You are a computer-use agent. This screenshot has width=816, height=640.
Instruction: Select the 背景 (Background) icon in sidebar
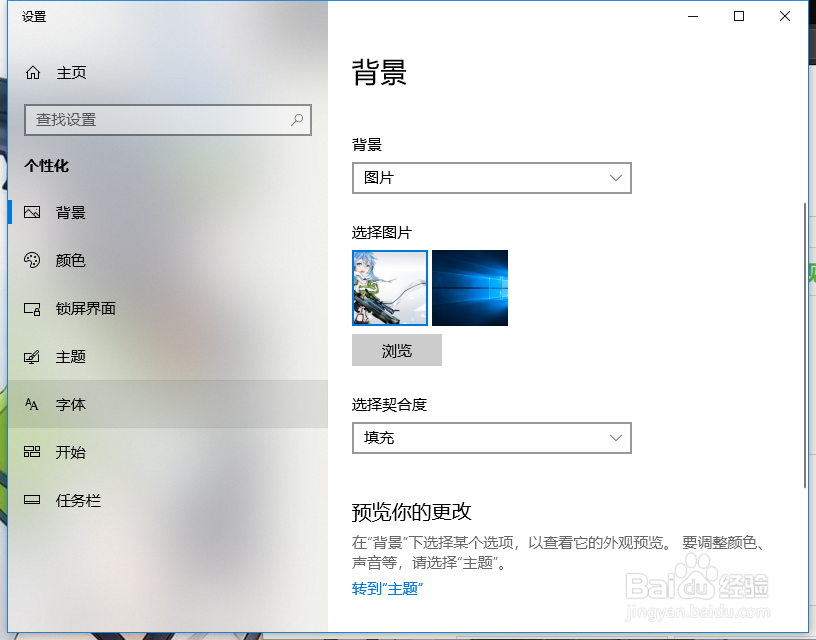pos(34,212)
